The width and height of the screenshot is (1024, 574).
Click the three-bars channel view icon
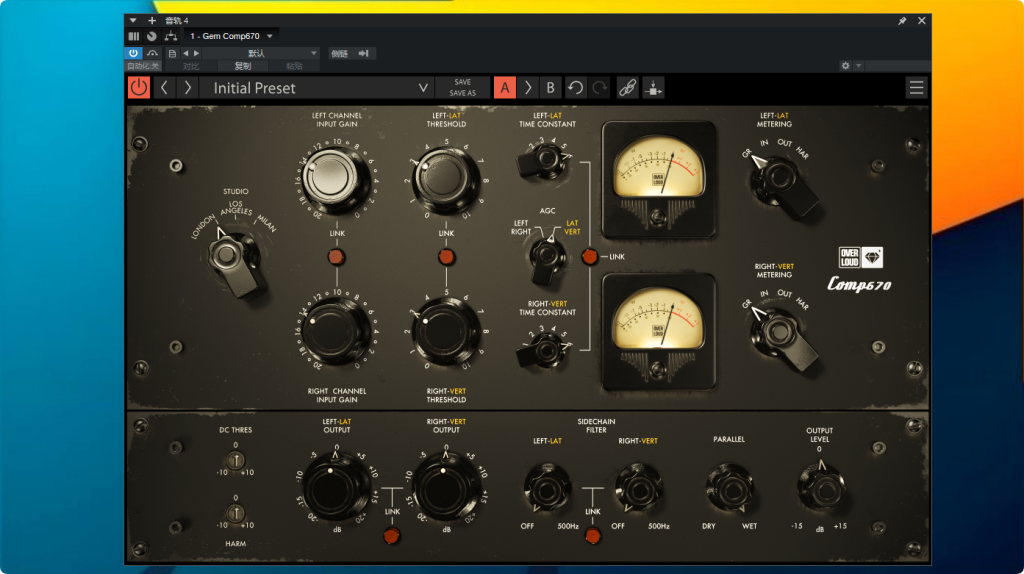(134, 37)
